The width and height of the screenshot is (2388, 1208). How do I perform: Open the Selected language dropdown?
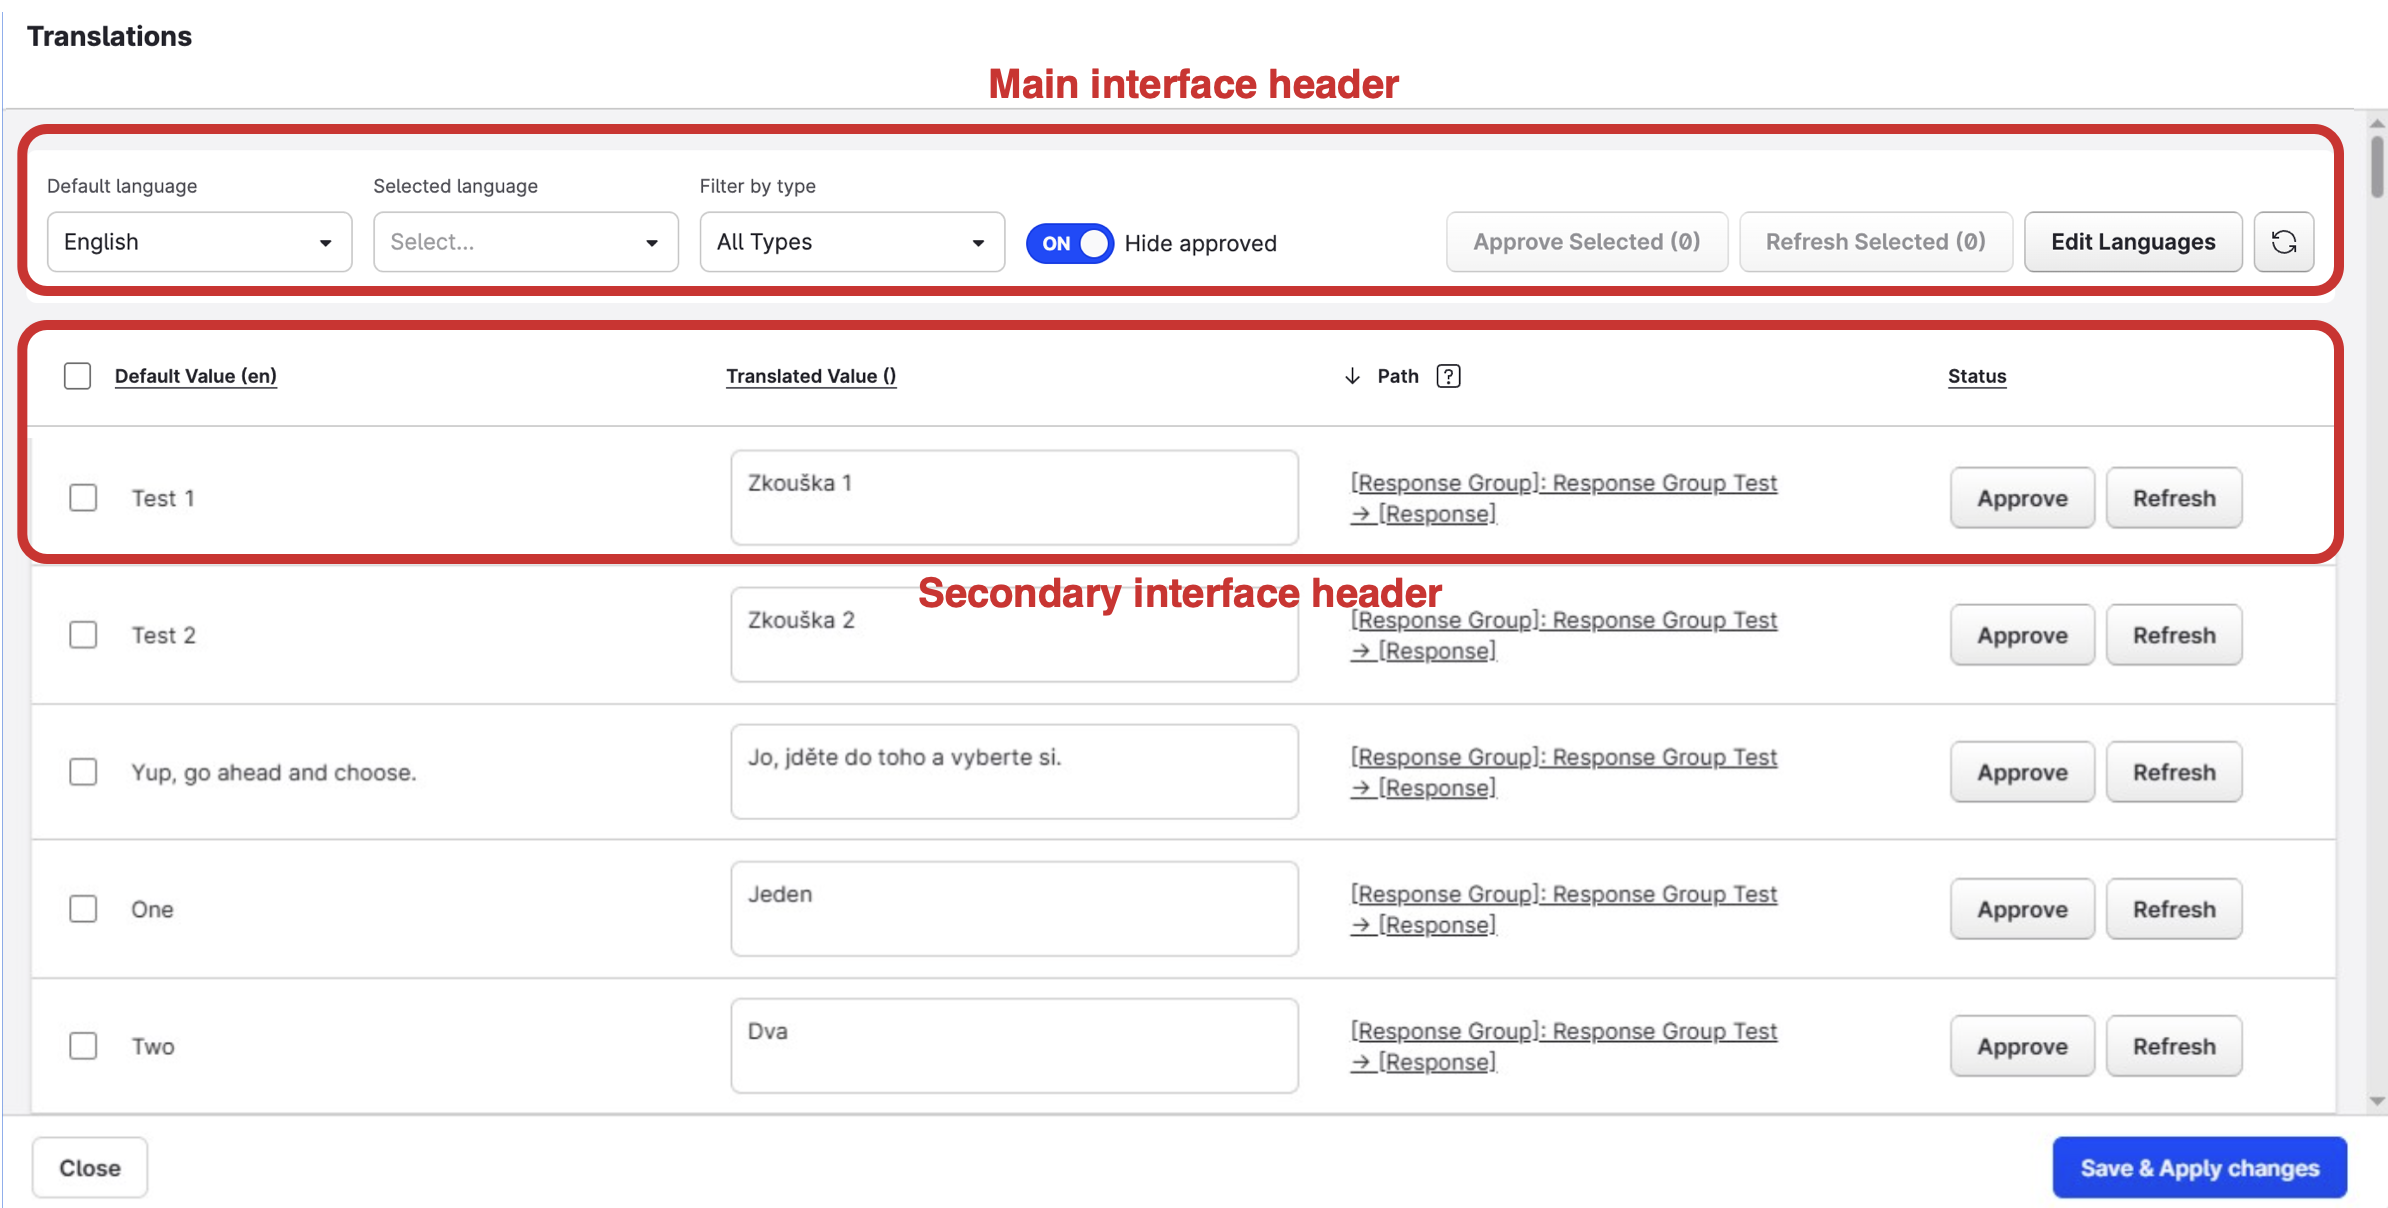(525, 242)
